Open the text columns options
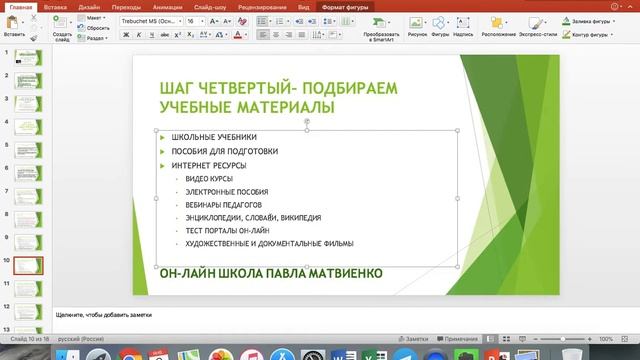Screen dimensions: 640x360 coord(347,21)
